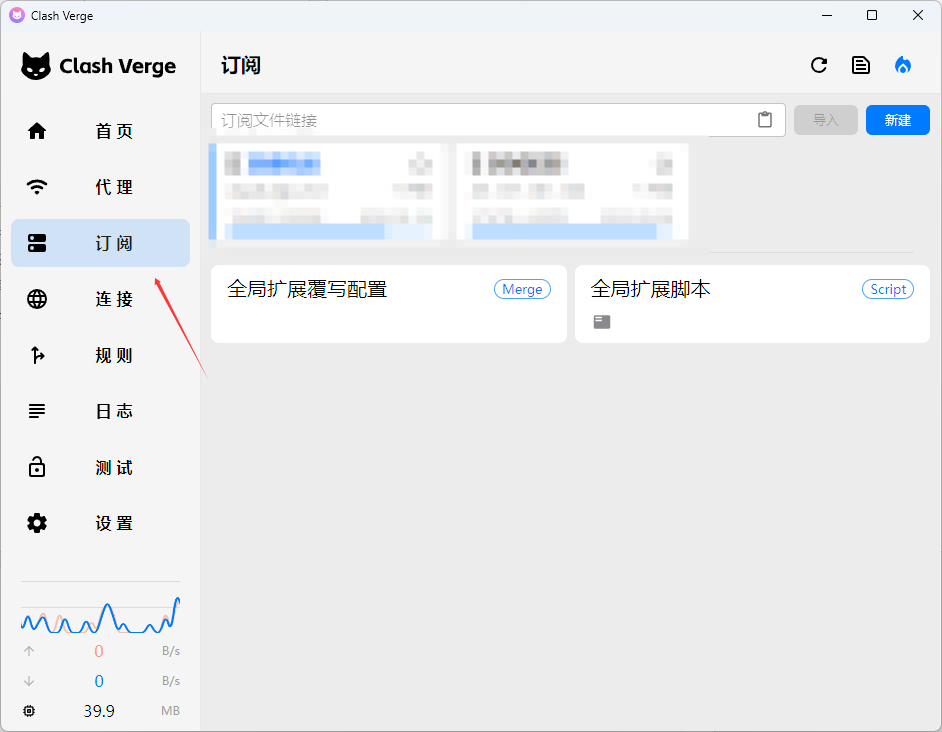
Task: Open the 全局扩展脚本 card
Action: [x=752, y=304]
